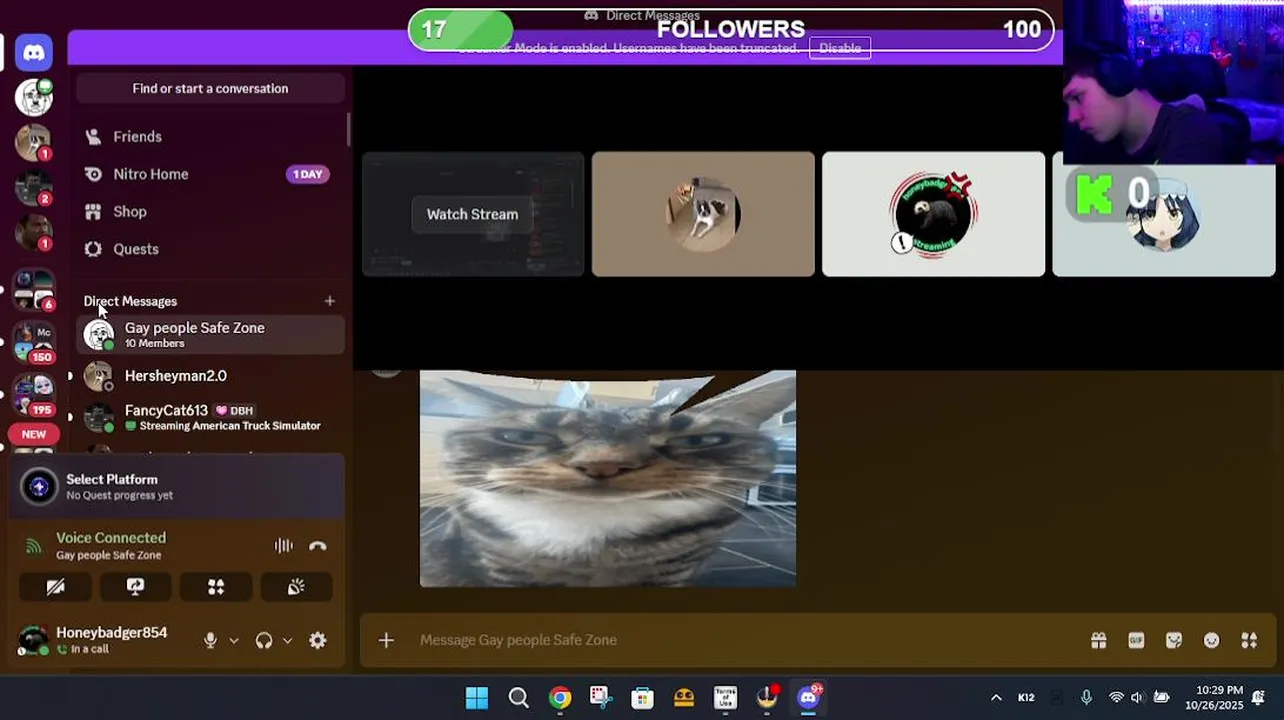Turn on the camera
Image resolution: width=1284 pixels, height=720 pixels.
coord(56,587)
